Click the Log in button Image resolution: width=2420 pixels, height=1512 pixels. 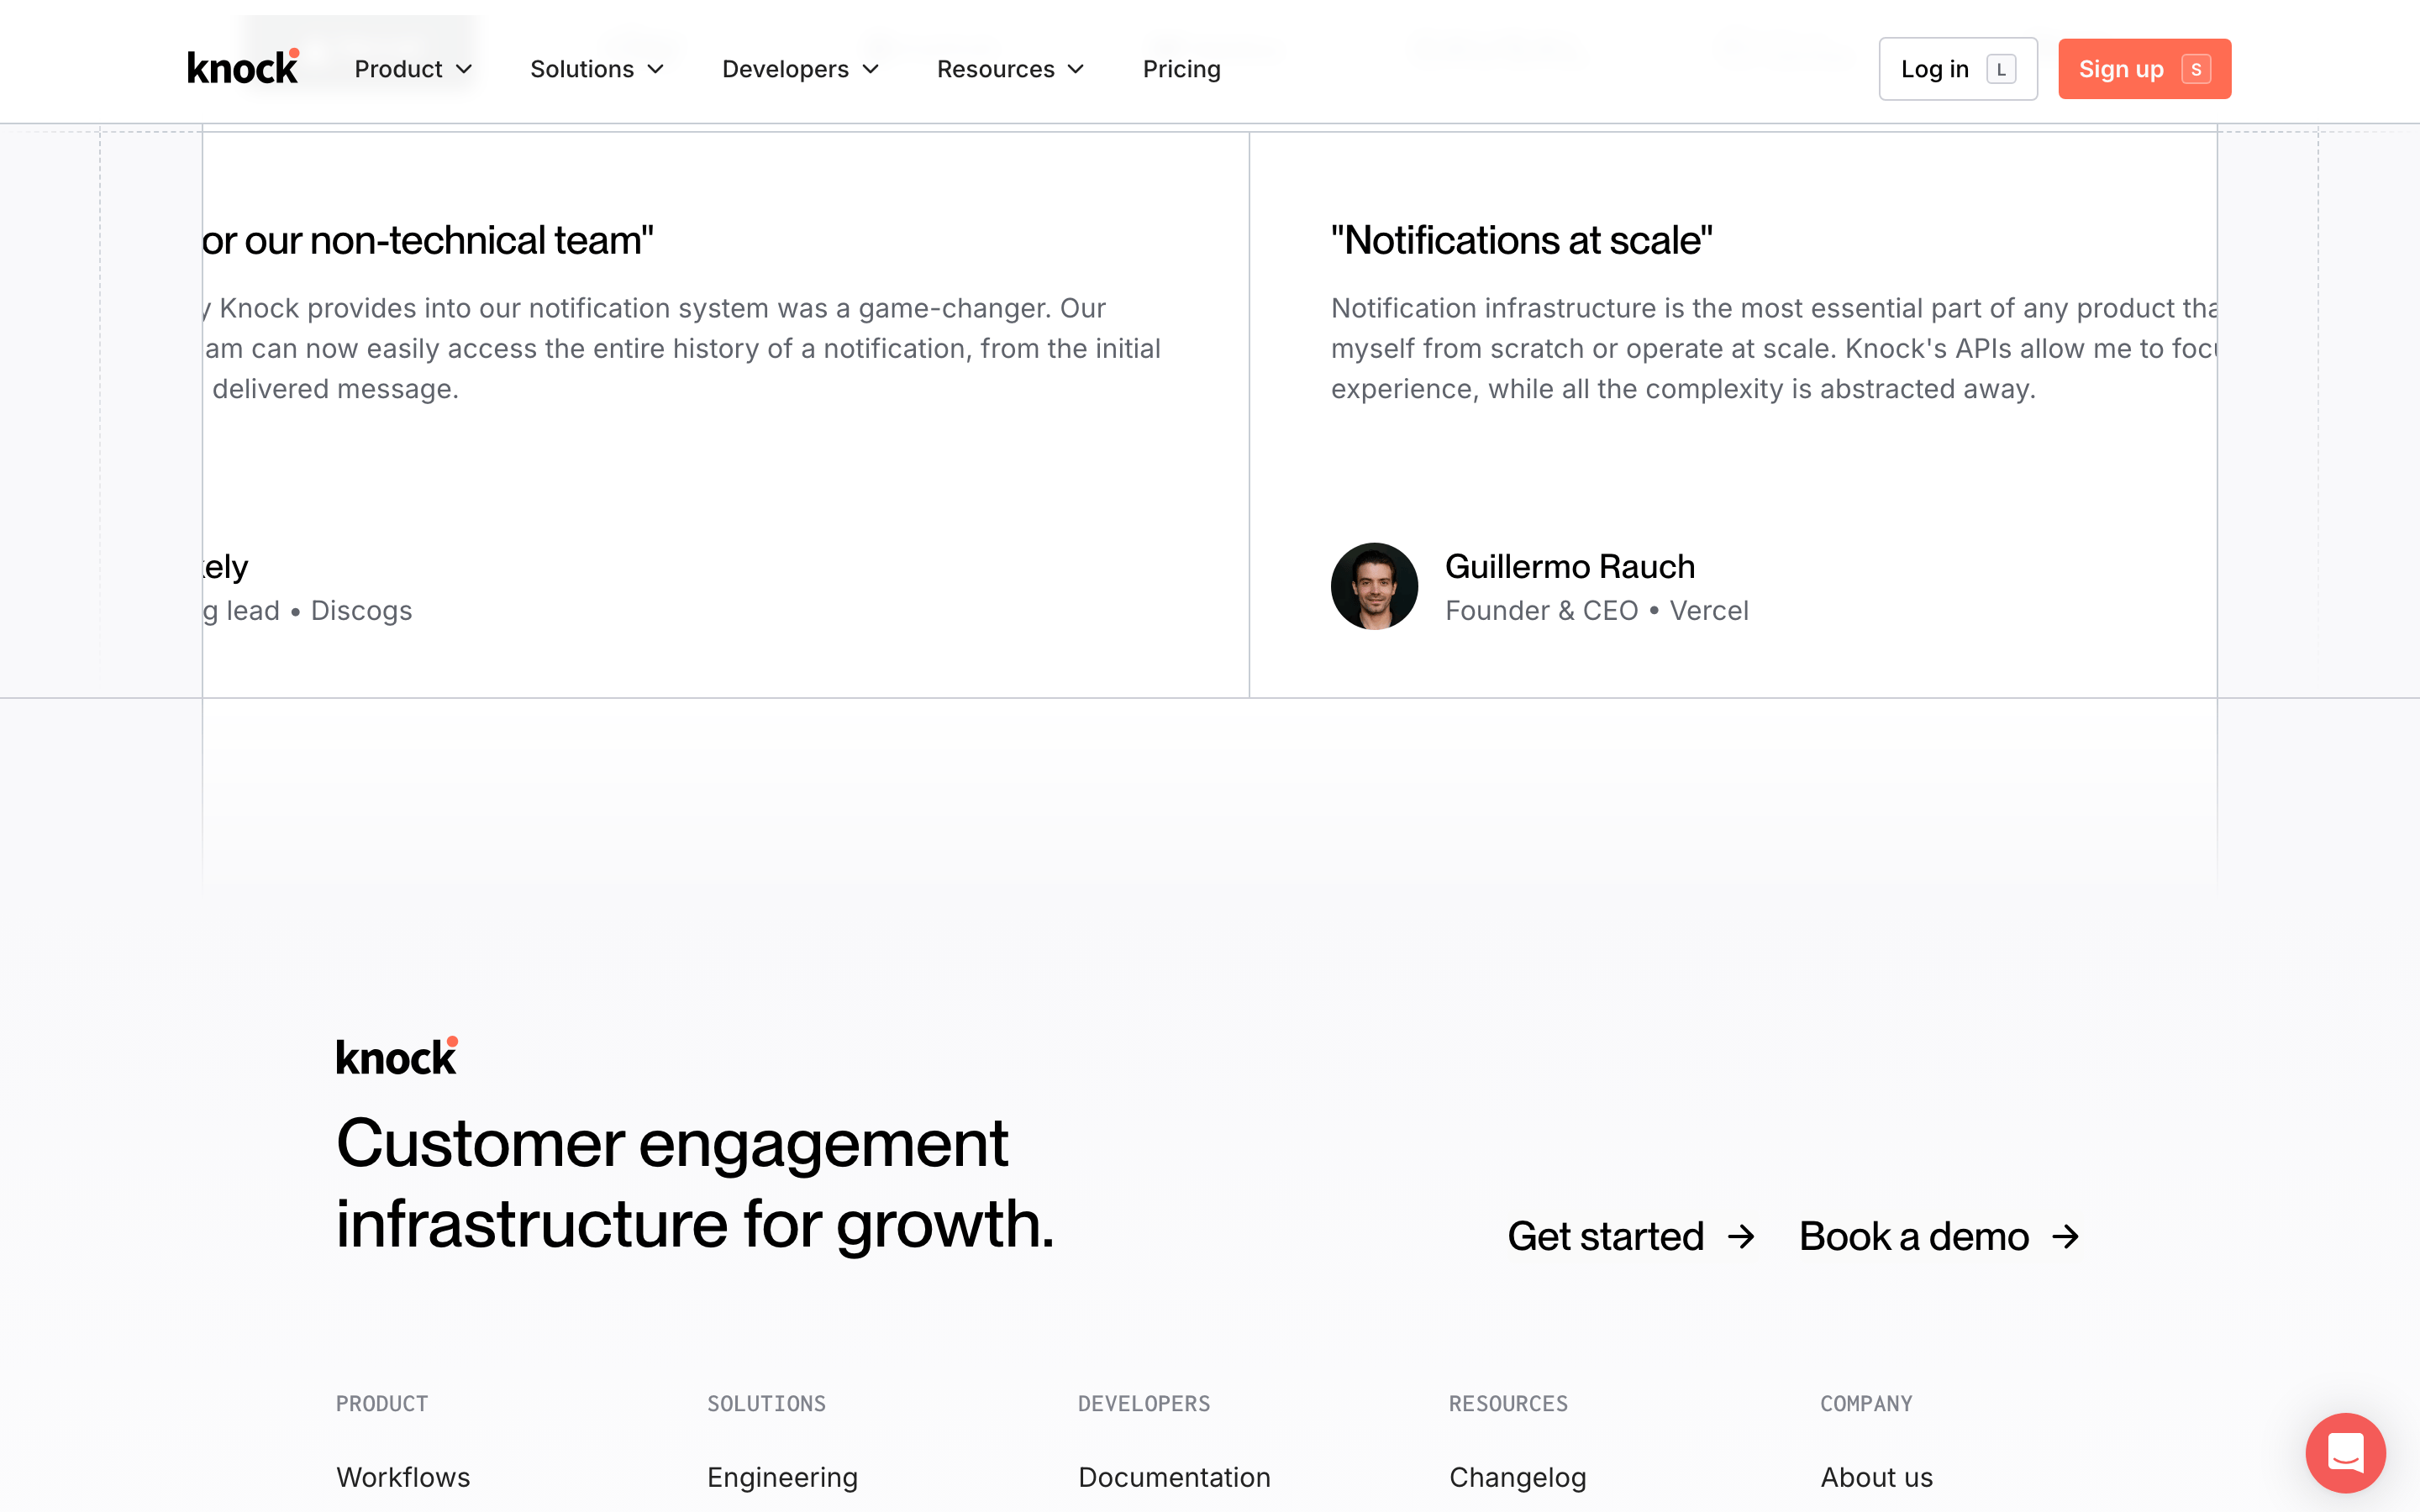(x=1958, y=69)
